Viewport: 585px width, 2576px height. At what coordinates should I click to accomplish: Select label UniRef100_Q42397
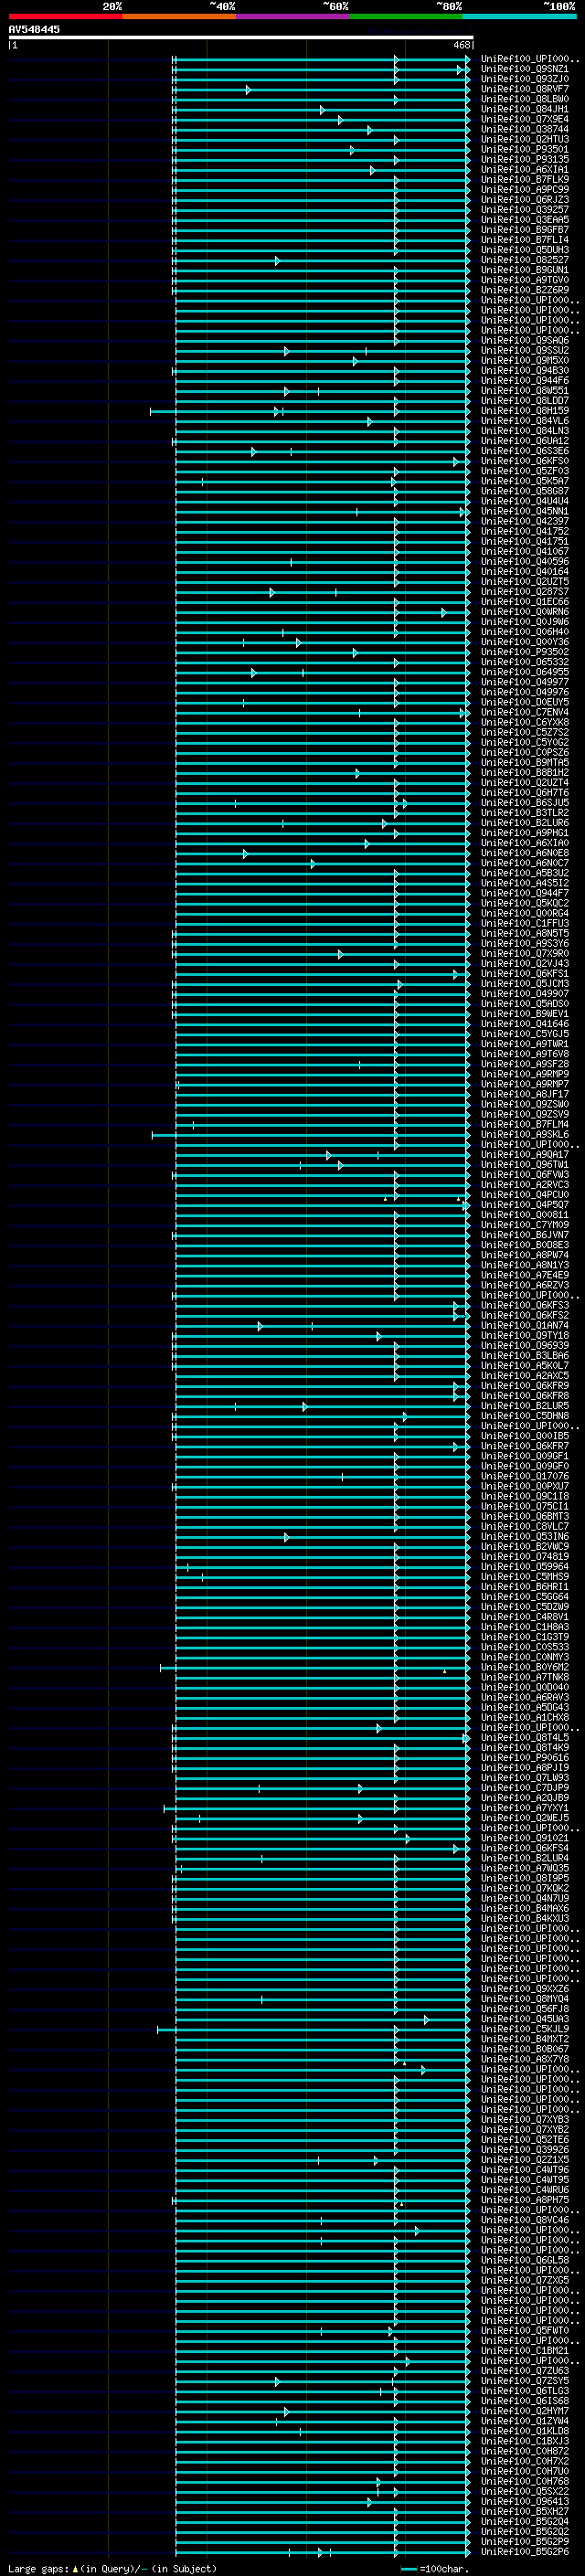click(x=525, y=521)
